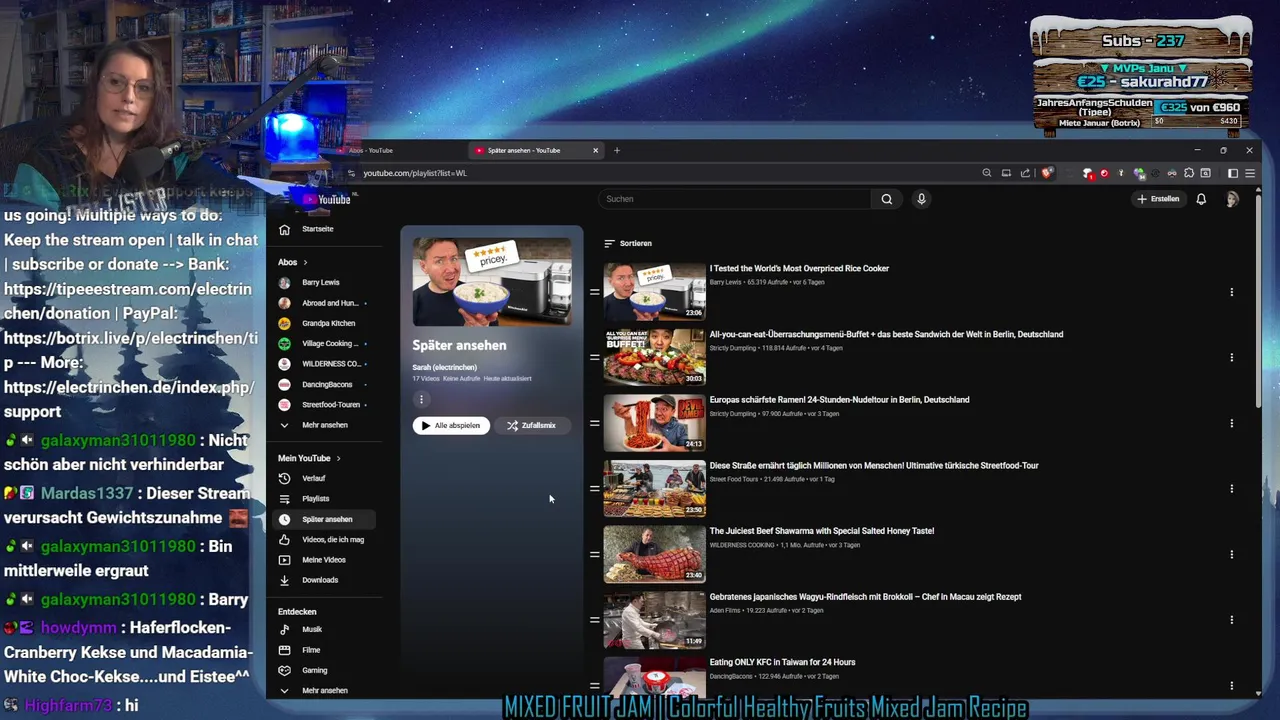Viewport: 1280px width, 720px height.
Task: Go to Startseite in the sidebar
Action: click(325, 229)
